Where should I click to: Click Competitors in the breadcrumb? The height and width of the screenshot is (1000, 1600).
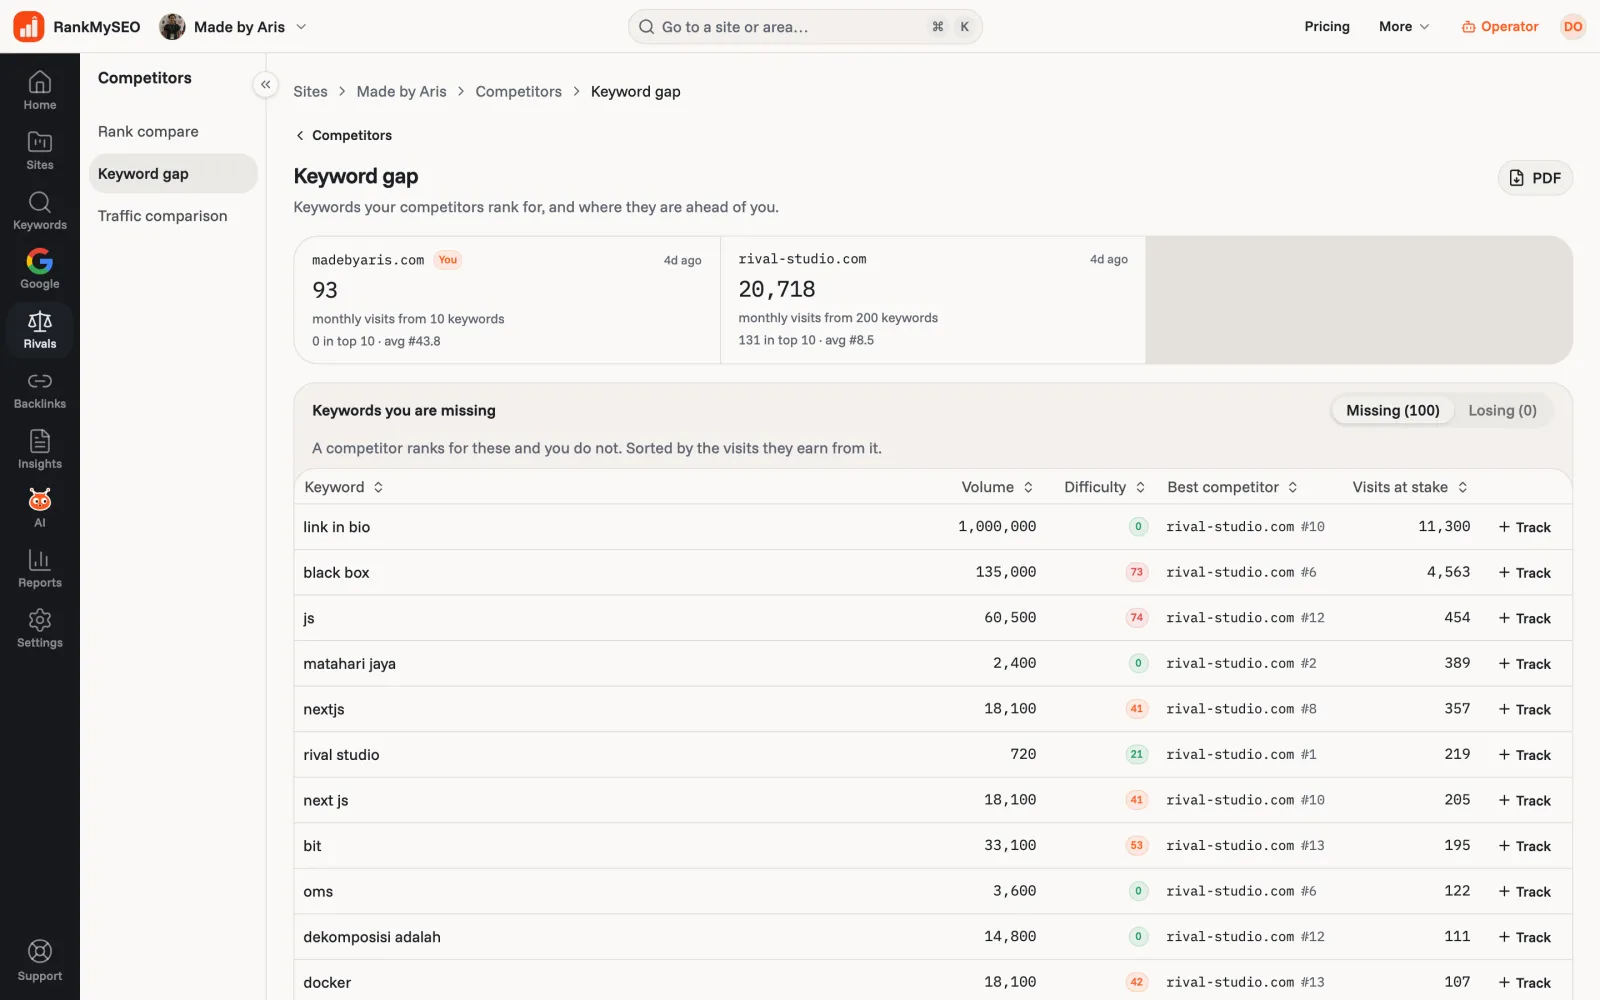pyautogui.click(x=518, y=92)
